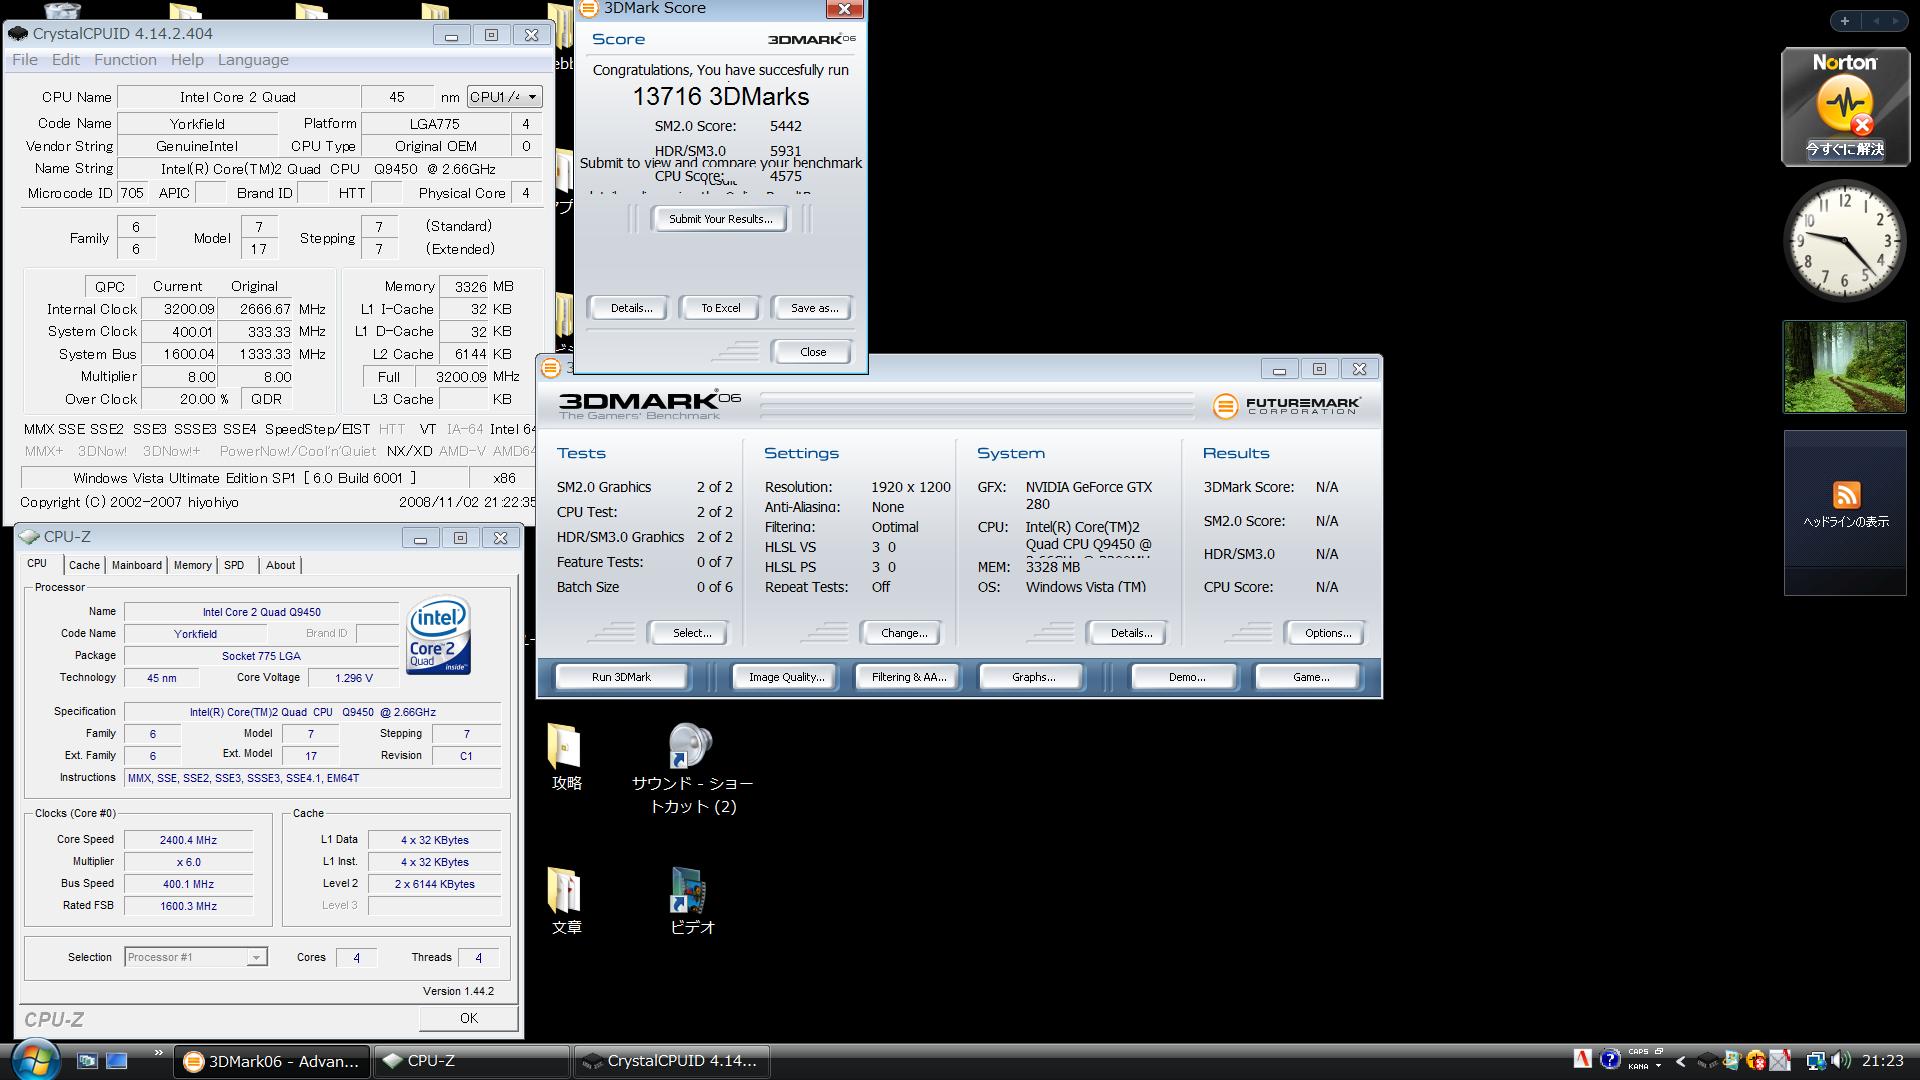Screen dimensions: 1920x1080
Task: Switch to the About tab in CPU-Z
Action: point(281,565)
